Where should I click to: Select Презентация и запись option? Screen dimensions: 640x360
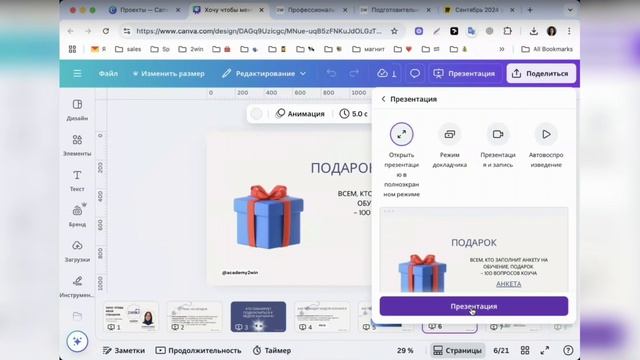pos(498,134)
